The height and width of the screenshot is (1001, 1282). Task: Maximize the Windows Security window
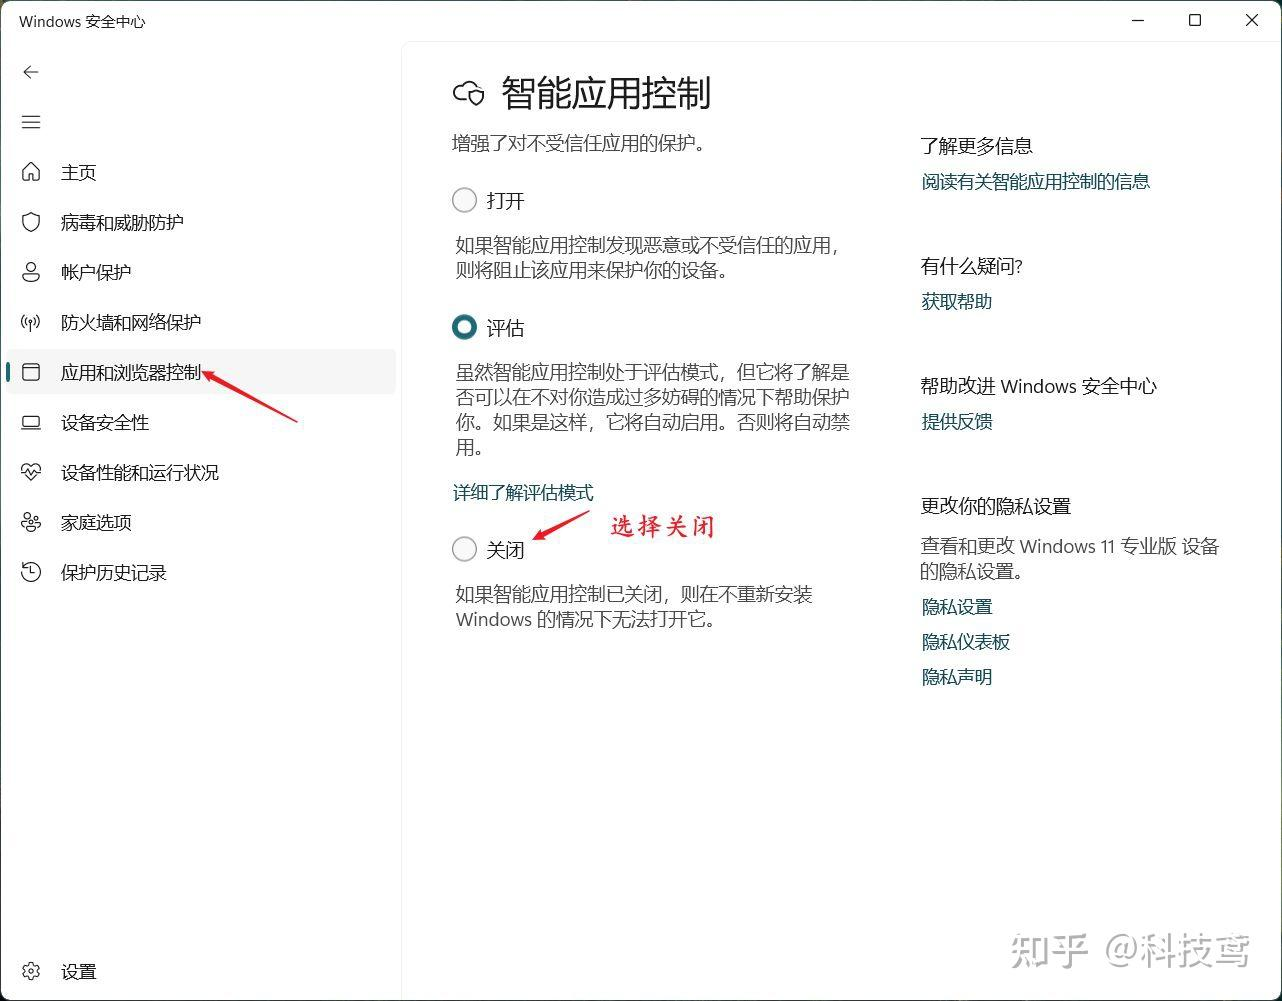pos(1195,20)
